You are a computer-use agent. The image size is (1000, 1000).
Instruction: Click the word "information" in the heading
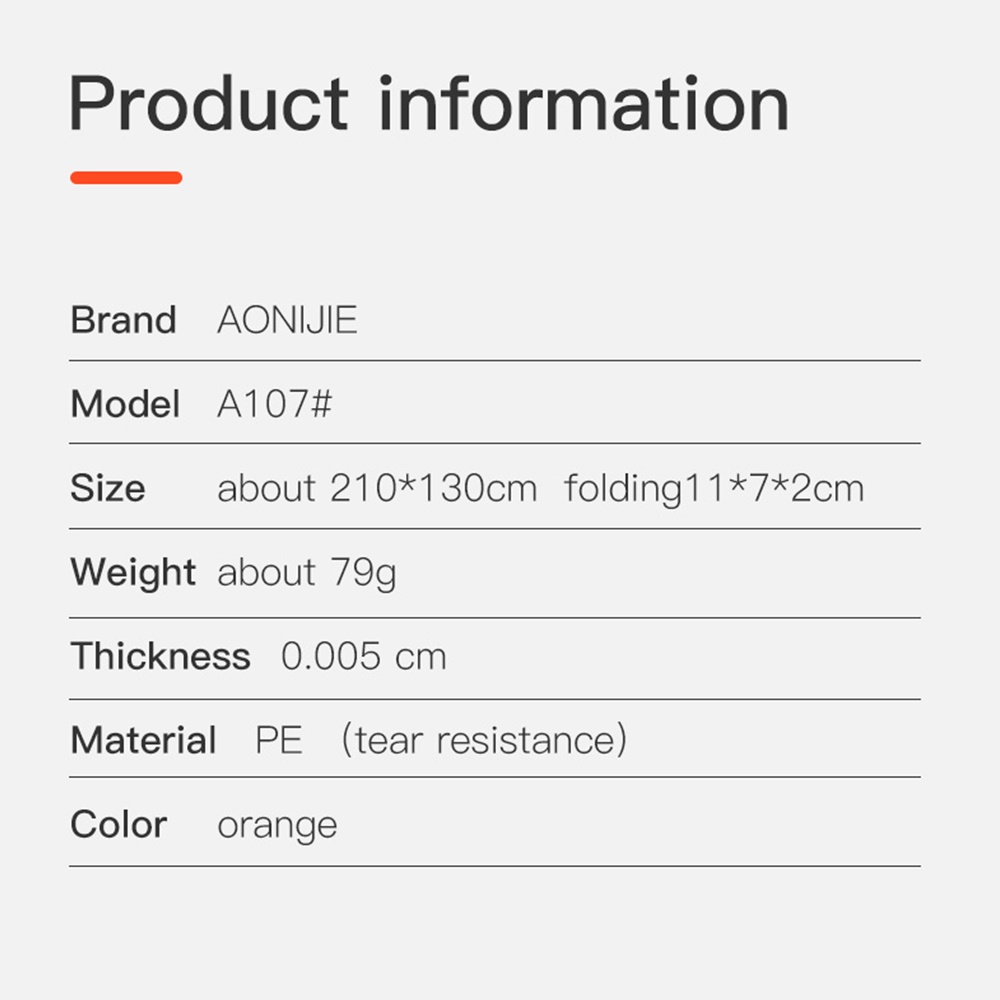tap(584, 104)
